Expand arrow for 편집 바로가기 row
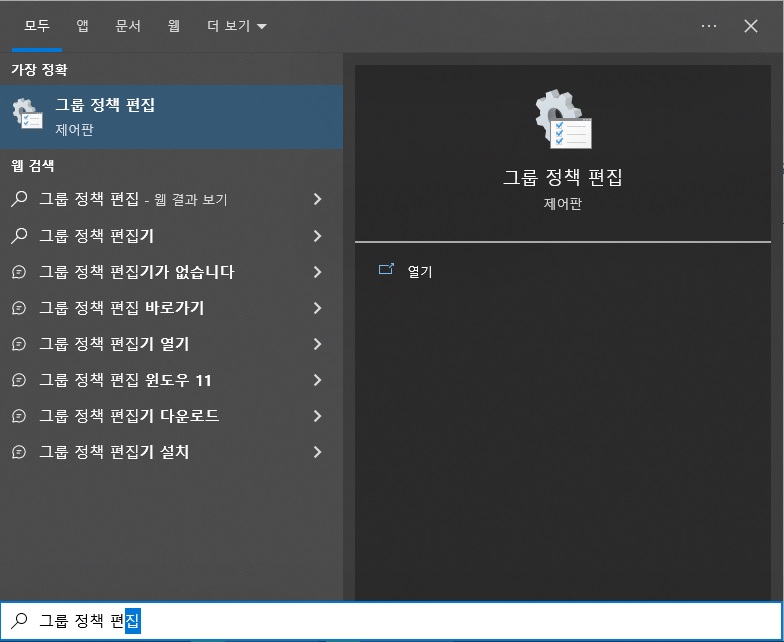This screenshot has height=642, width=784. point(318,308)
